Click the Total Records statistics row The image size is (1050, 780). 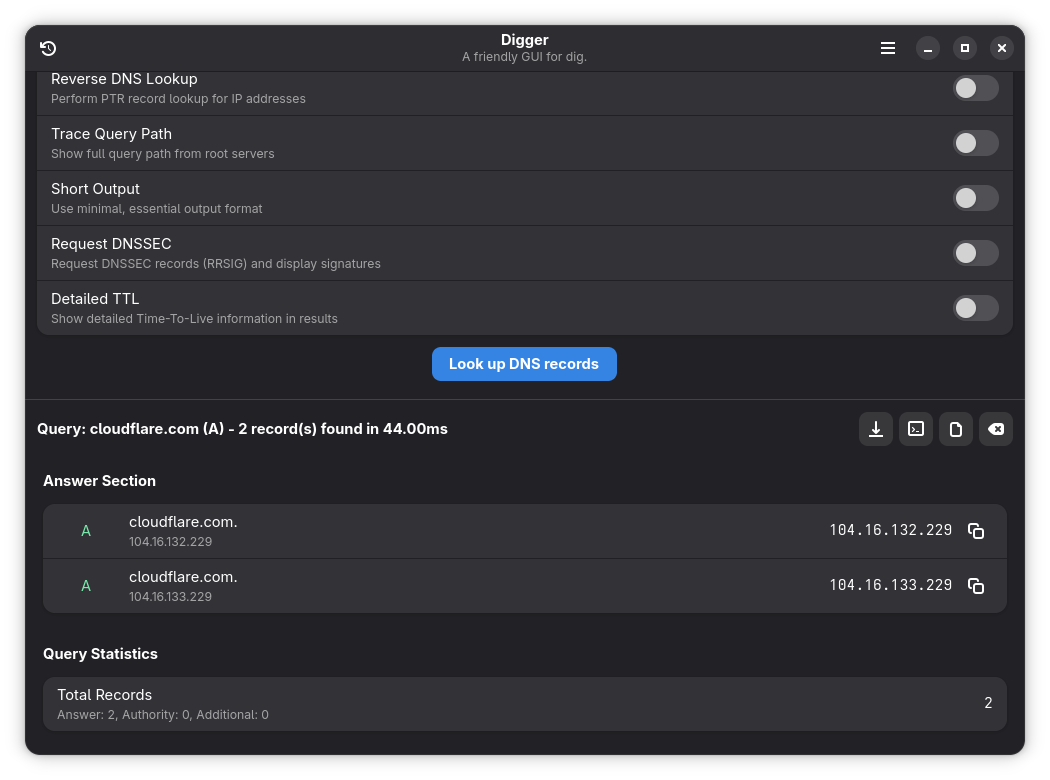(524, 704)
